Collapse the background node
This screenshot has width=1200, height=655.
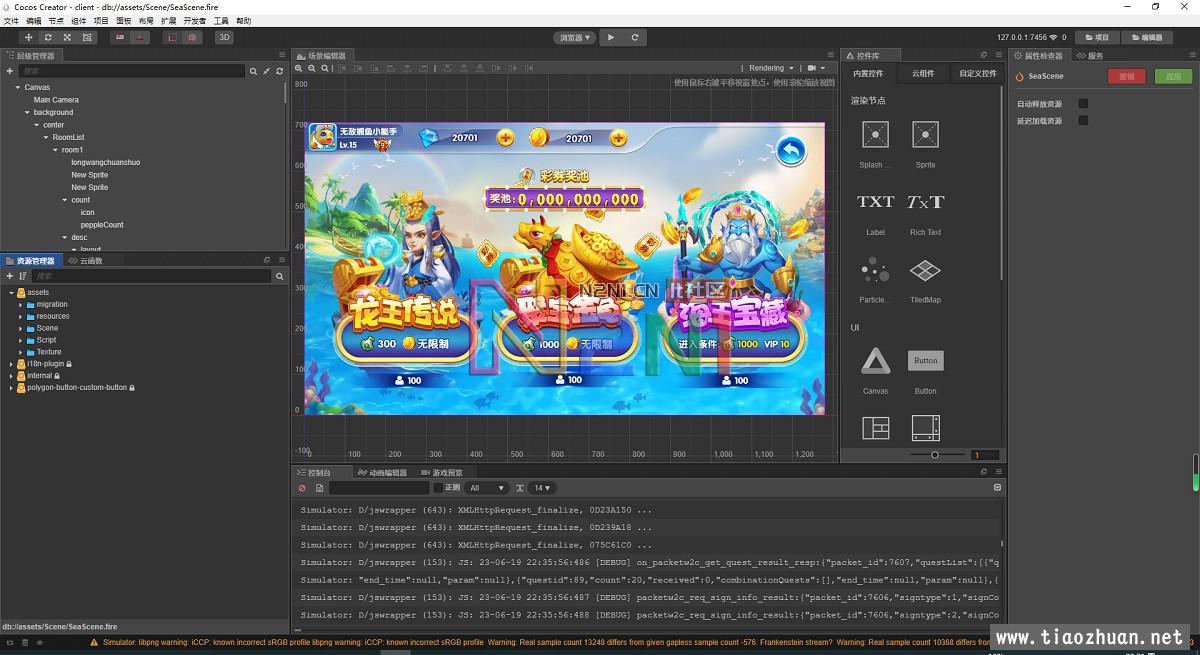[x=27, y=112]
